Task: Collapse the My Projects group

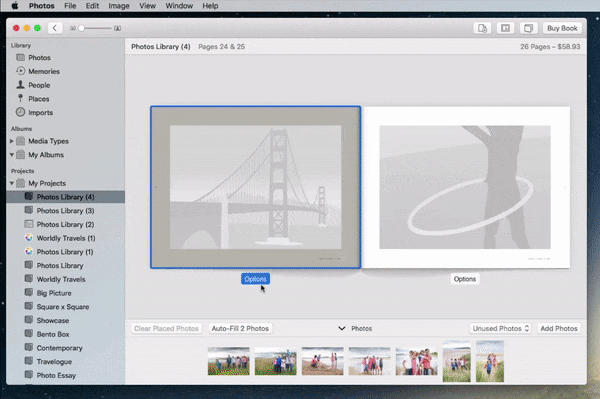Action: tap(11, 183)
